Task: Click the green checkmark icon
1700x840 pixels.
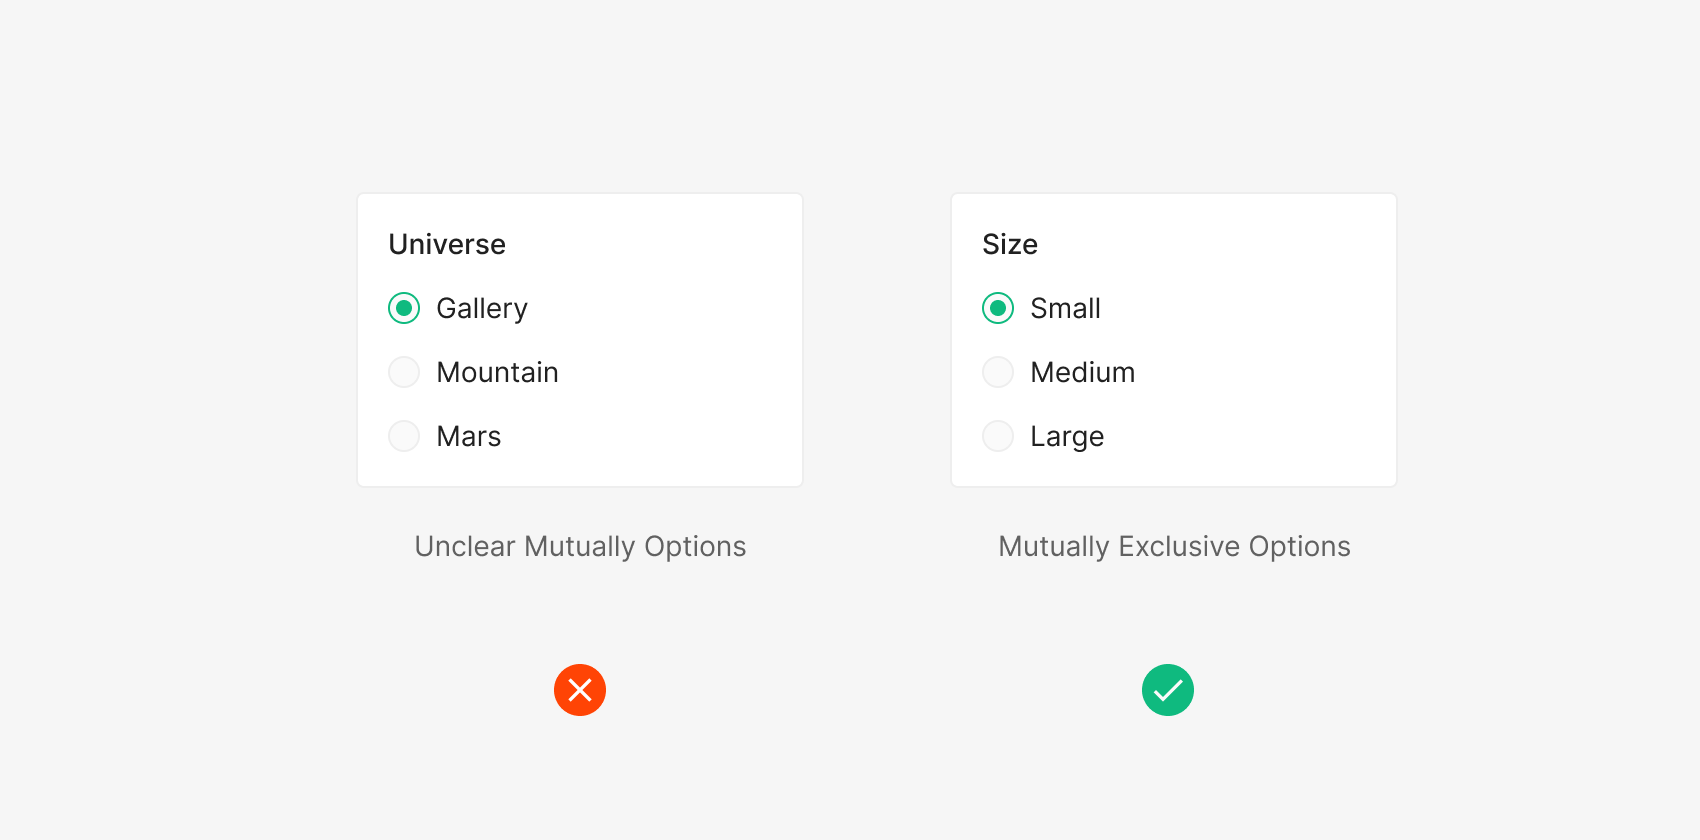Action: pyautogui.click(x=1168, y=690)
